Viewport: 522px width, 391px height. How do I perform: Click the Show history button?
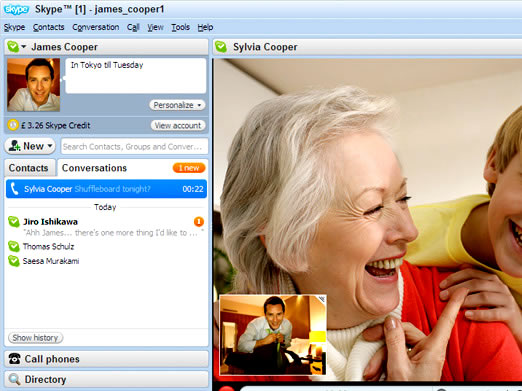35,338
